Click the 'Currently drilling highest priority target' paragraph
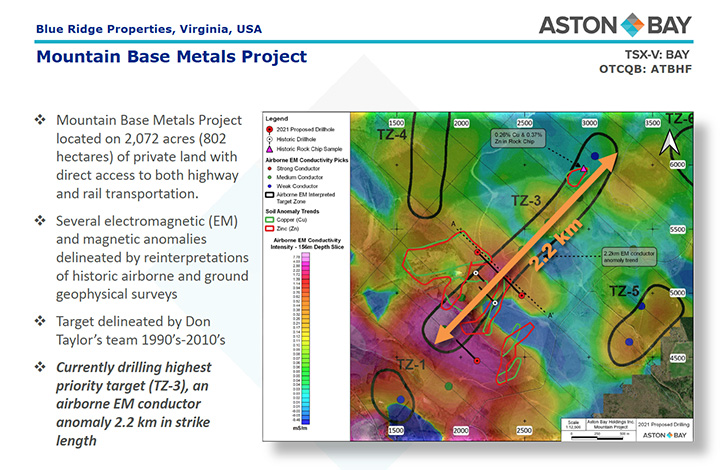 [x=133, y=404]
